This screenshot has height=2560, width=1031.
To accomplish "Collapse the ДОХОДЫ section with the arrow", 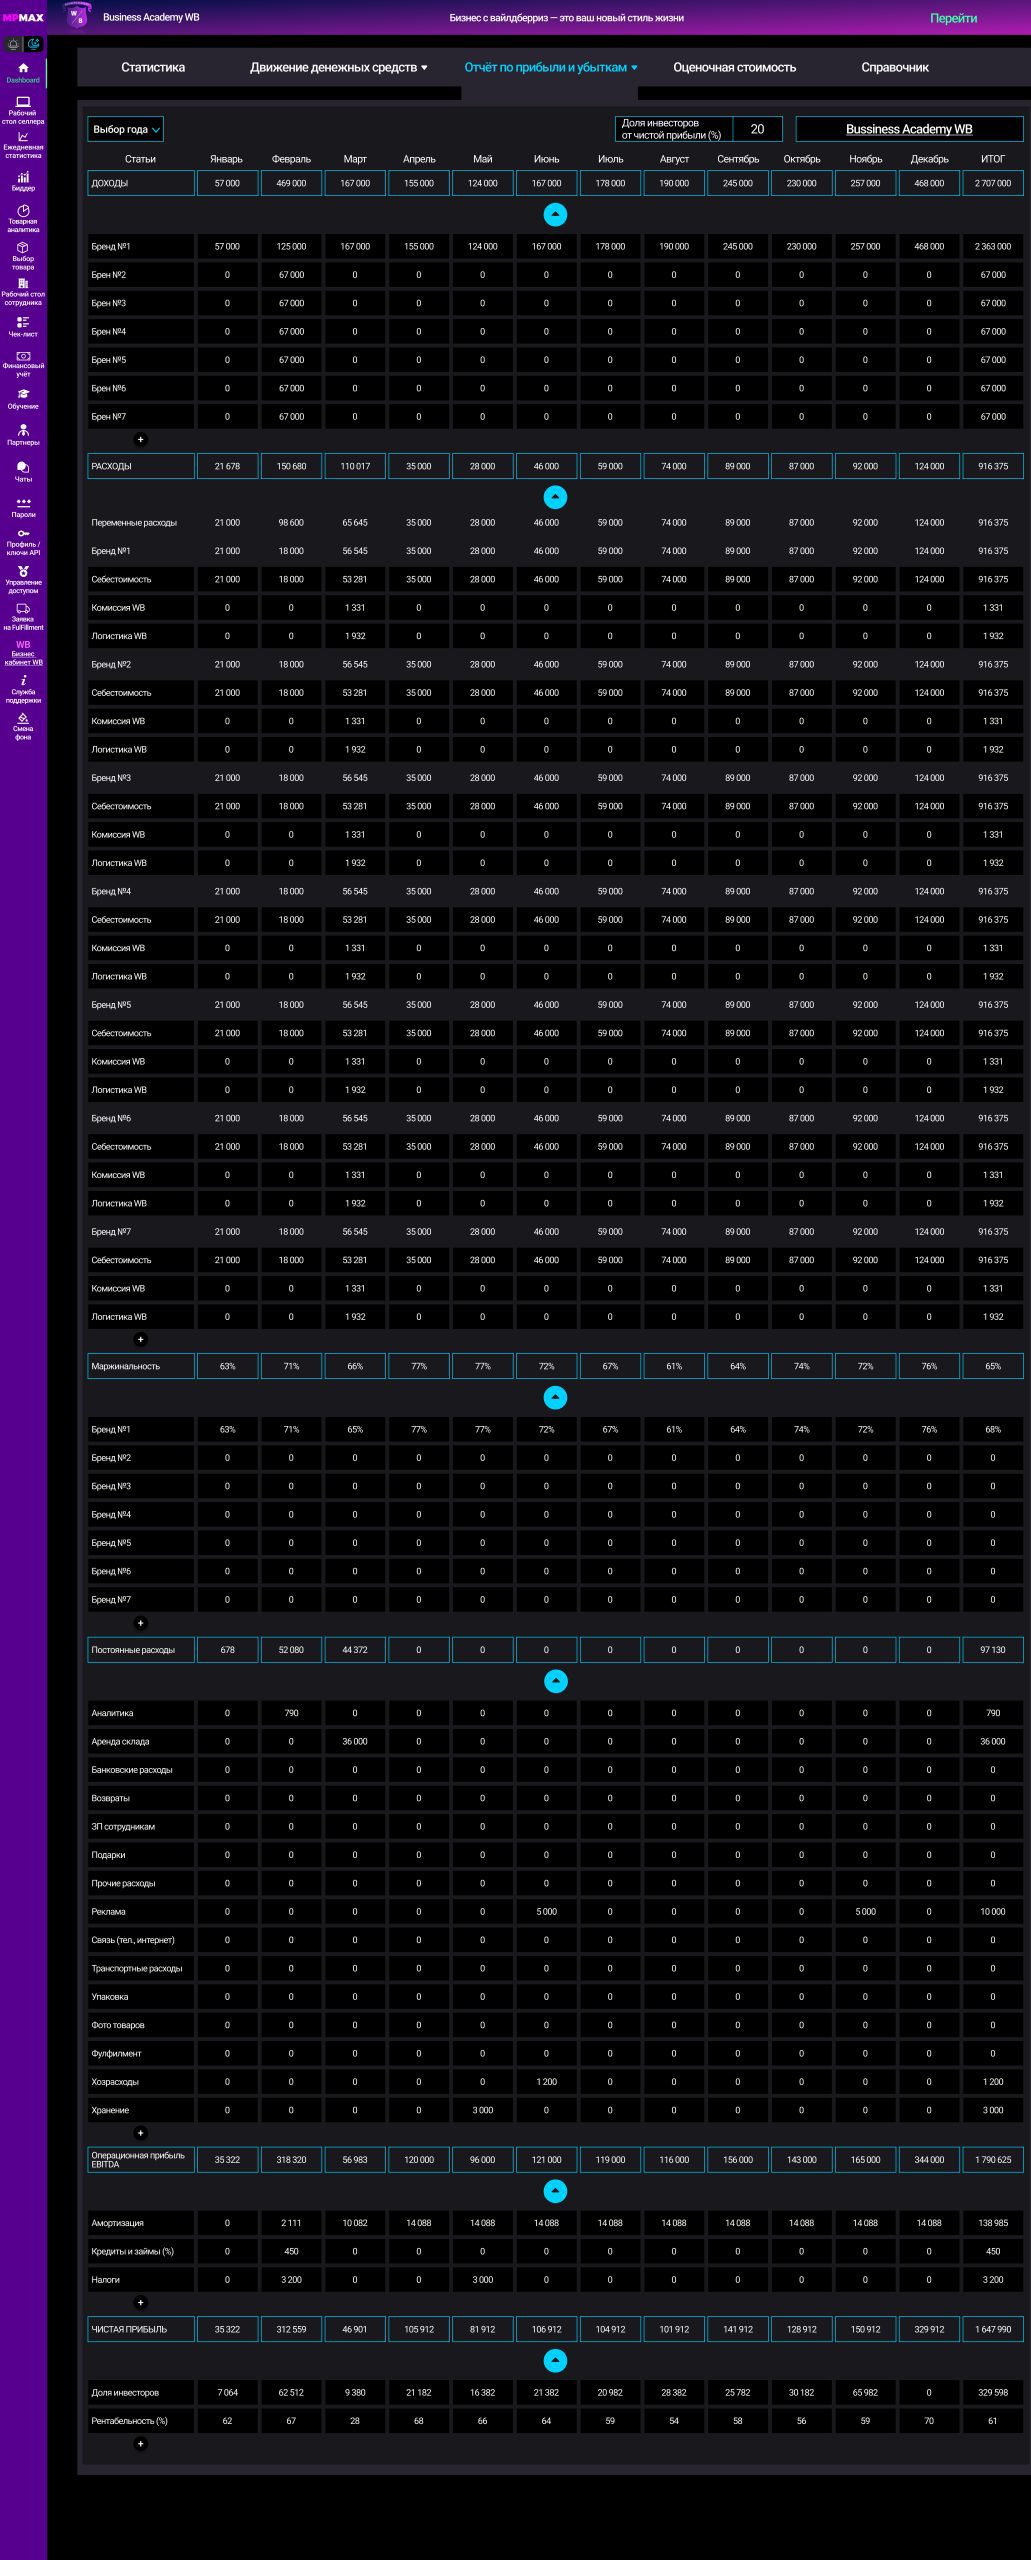I will [x=555, y=214].
